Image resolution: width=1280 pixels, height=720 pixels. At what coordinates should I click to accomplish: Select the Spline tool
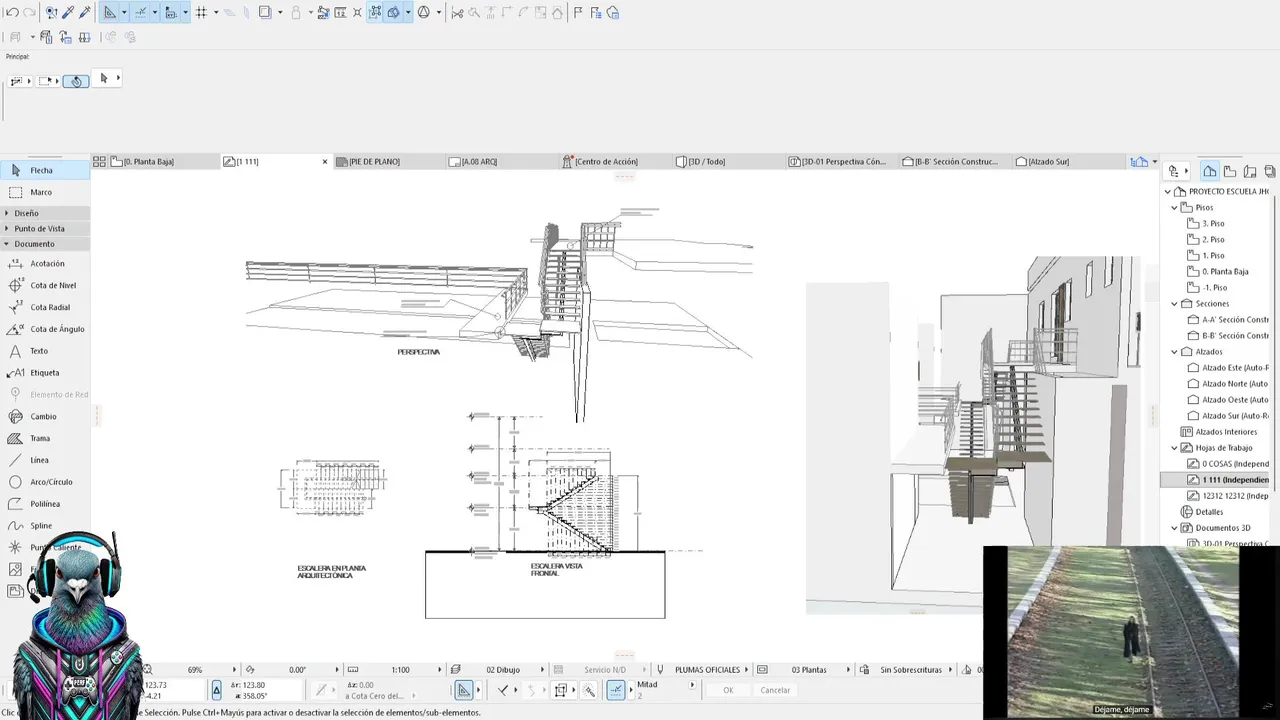coord(45,526)
